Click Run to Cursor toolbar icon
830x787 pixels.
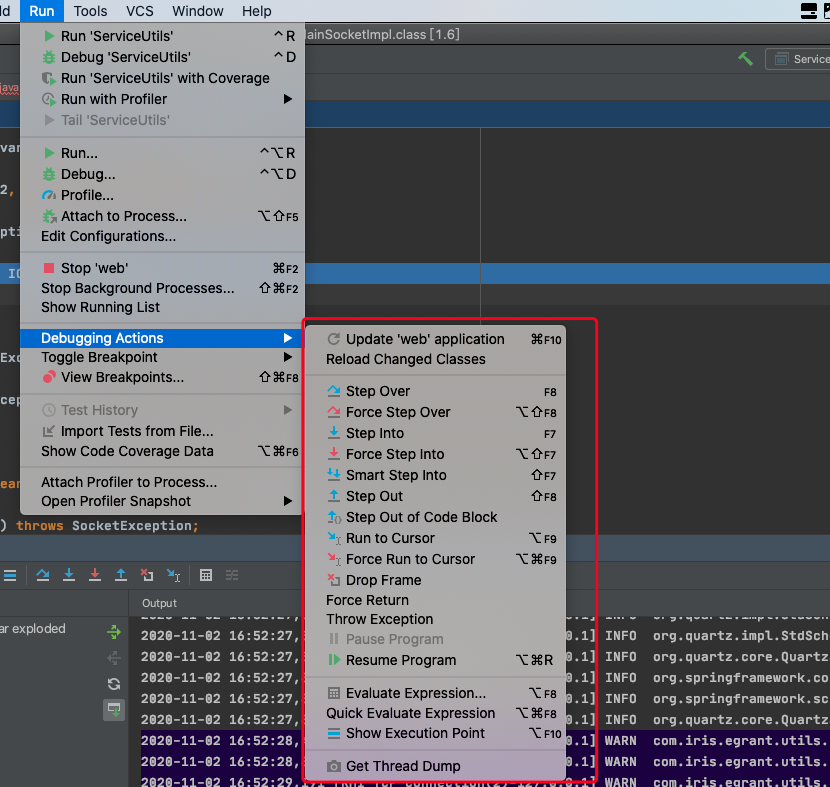click(x=173, y=575)
